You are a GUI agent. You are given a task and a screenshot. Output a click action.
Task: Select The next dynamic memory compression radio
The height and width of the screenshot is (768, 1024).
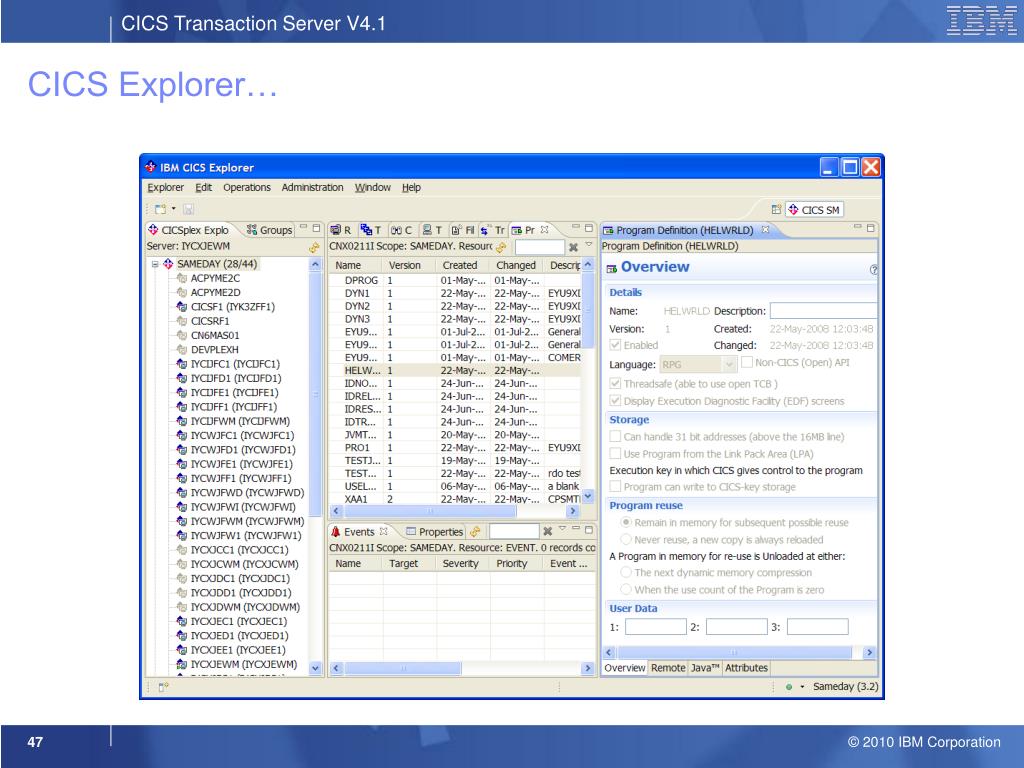click(626, 572)
